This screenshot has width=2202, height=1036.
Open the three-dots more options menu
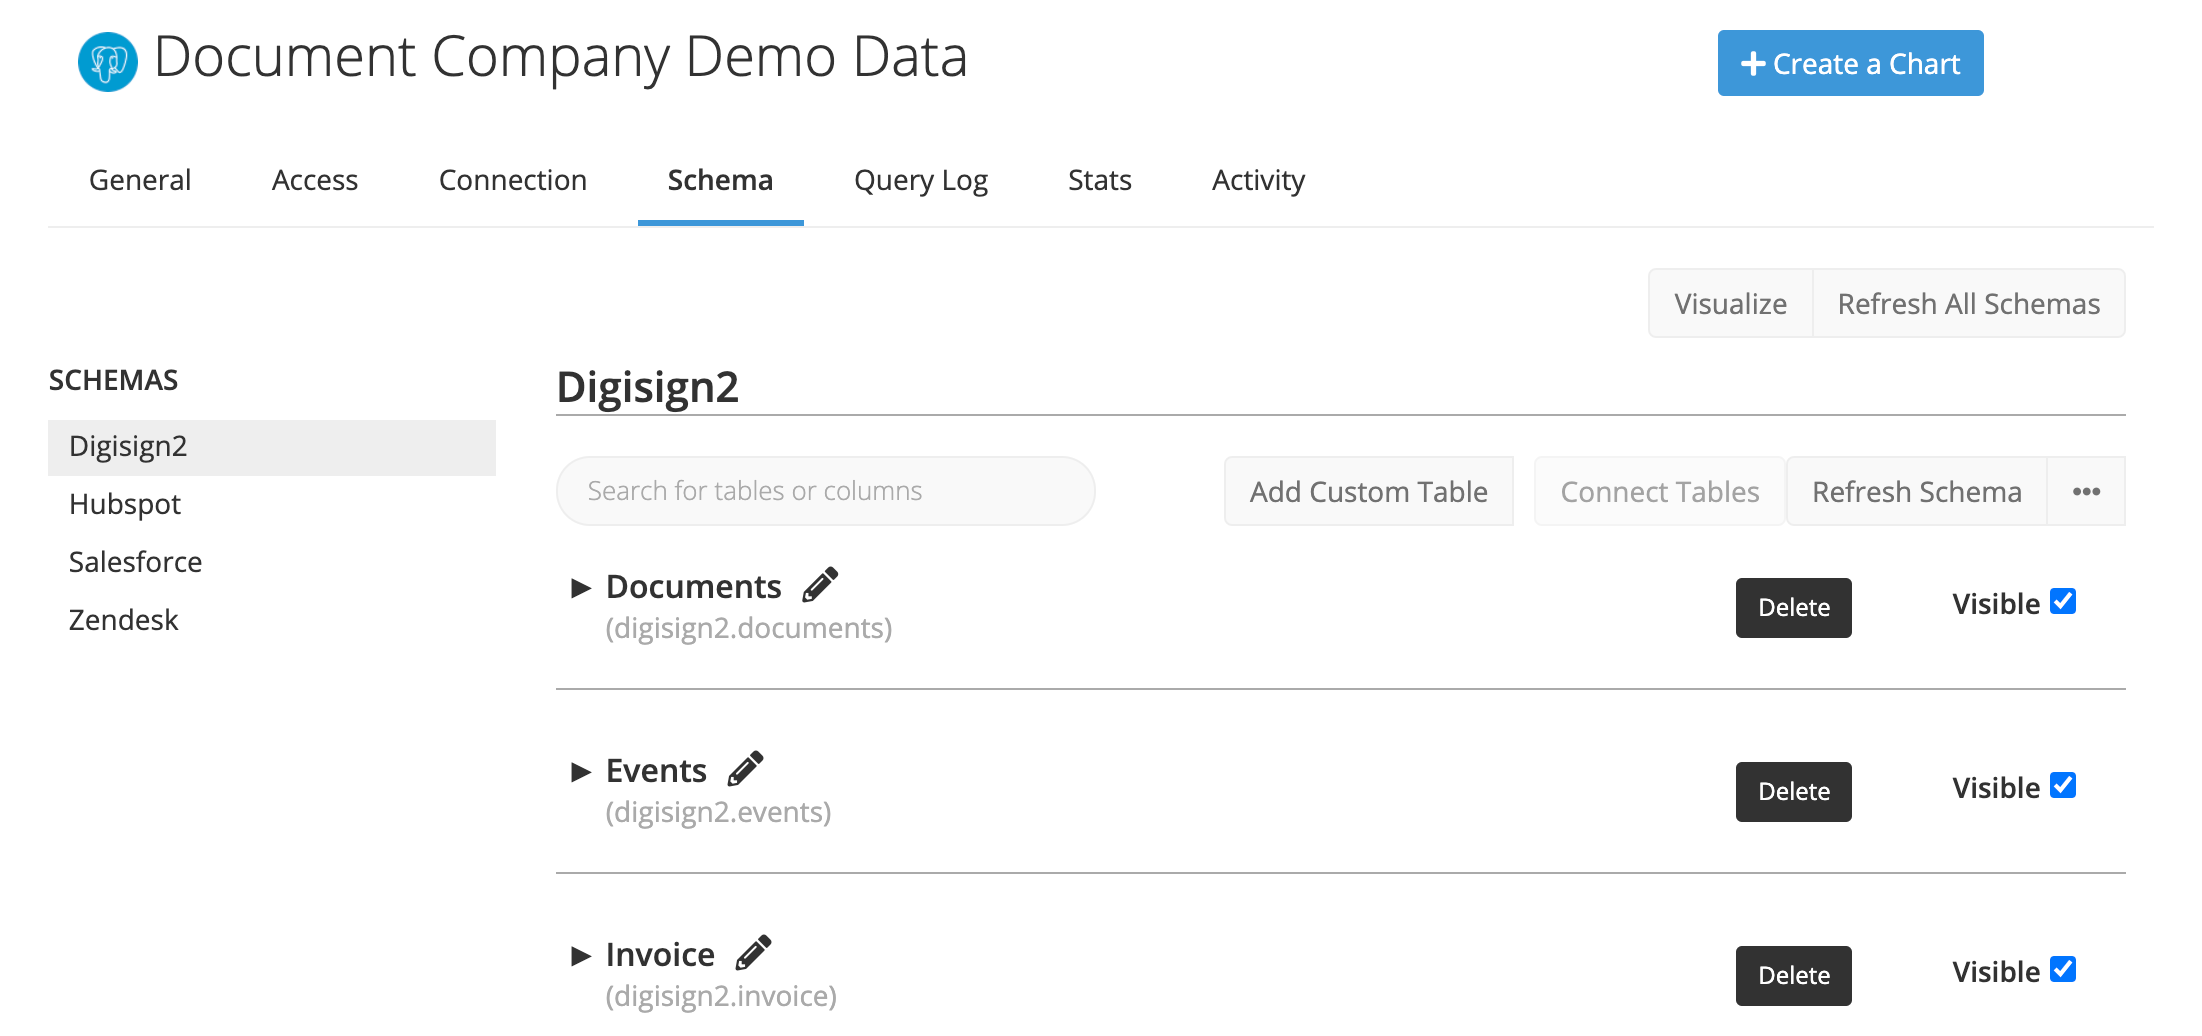[2086, 491]
